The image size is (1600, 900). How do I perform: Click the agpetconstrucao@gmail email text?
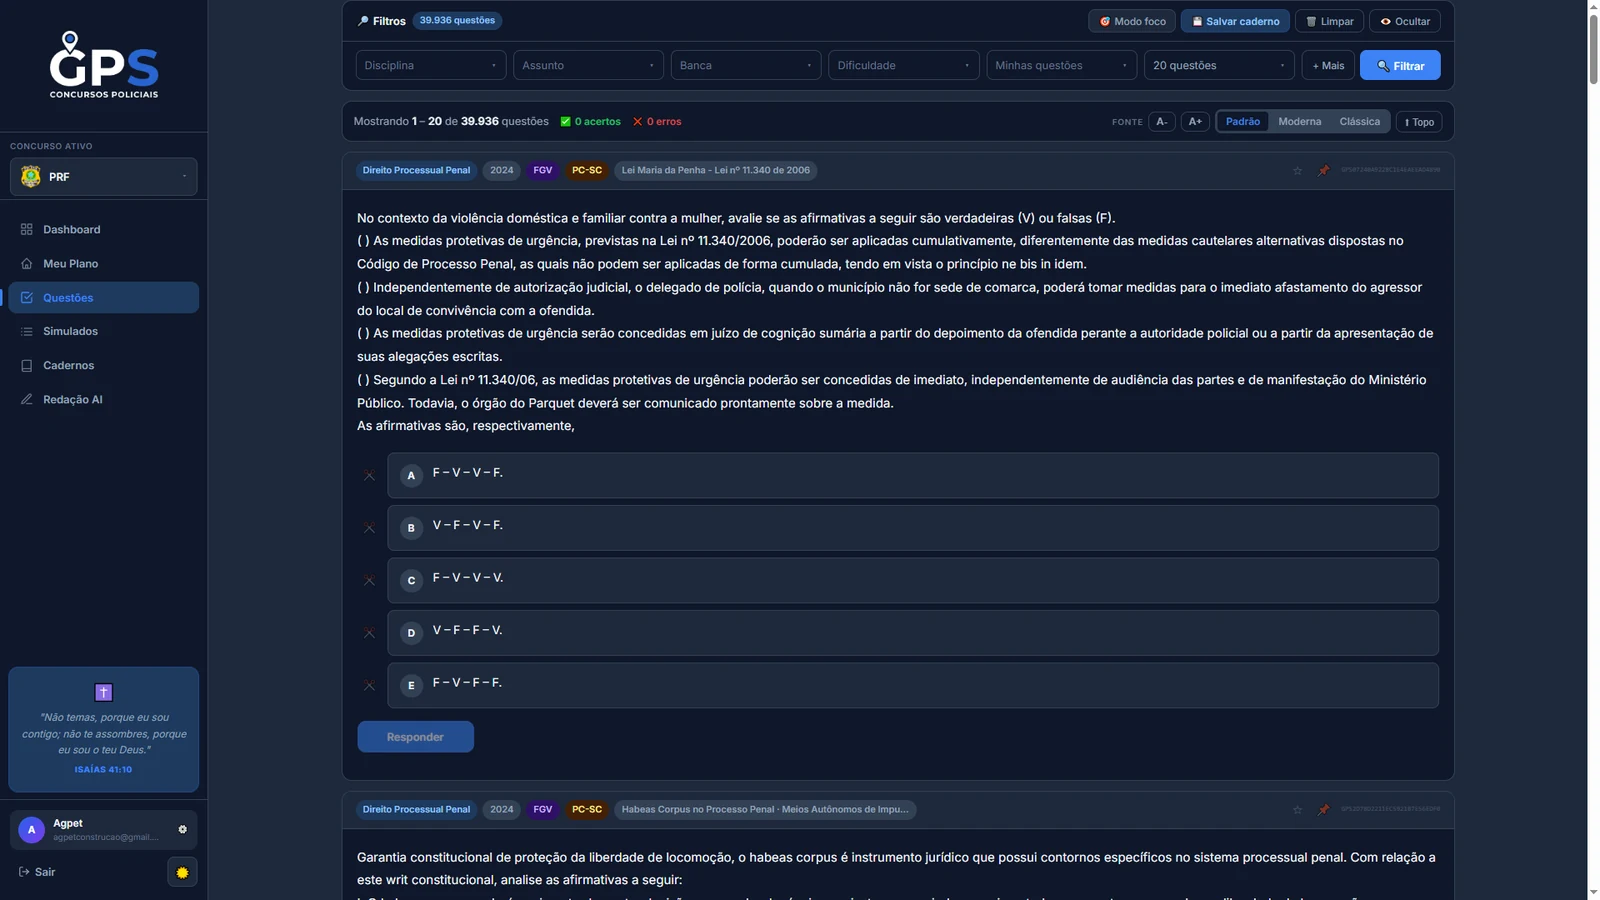[x=106, y=837]
